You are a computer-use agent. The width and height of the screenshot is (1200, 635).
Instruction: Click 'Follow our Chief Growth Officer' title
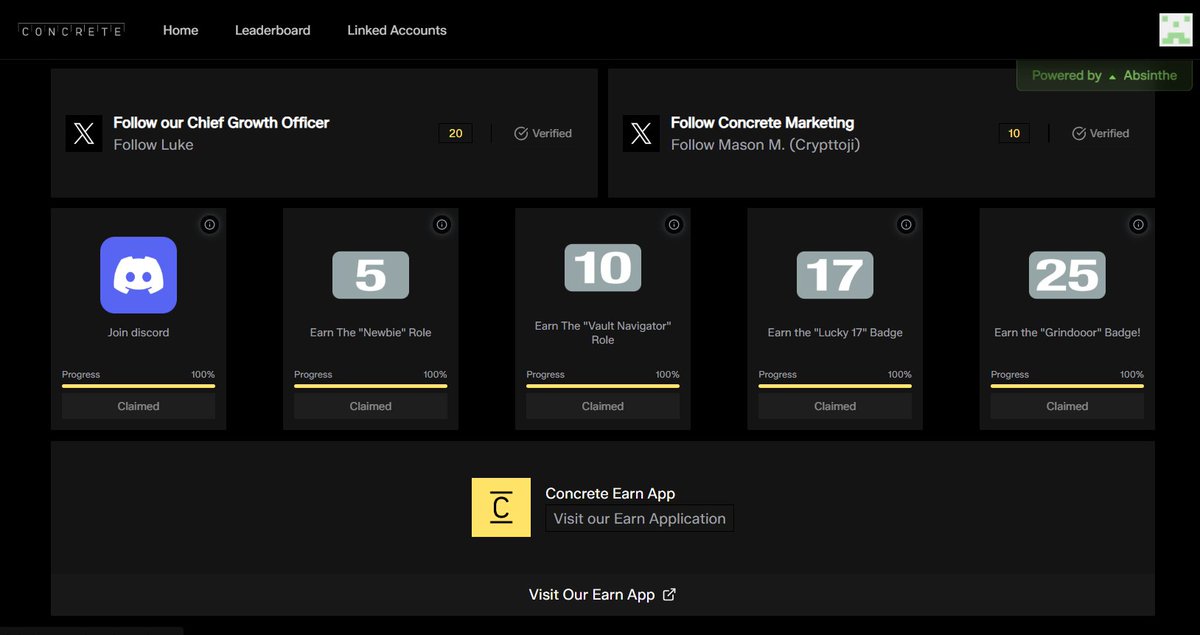(x=221, y=122)
